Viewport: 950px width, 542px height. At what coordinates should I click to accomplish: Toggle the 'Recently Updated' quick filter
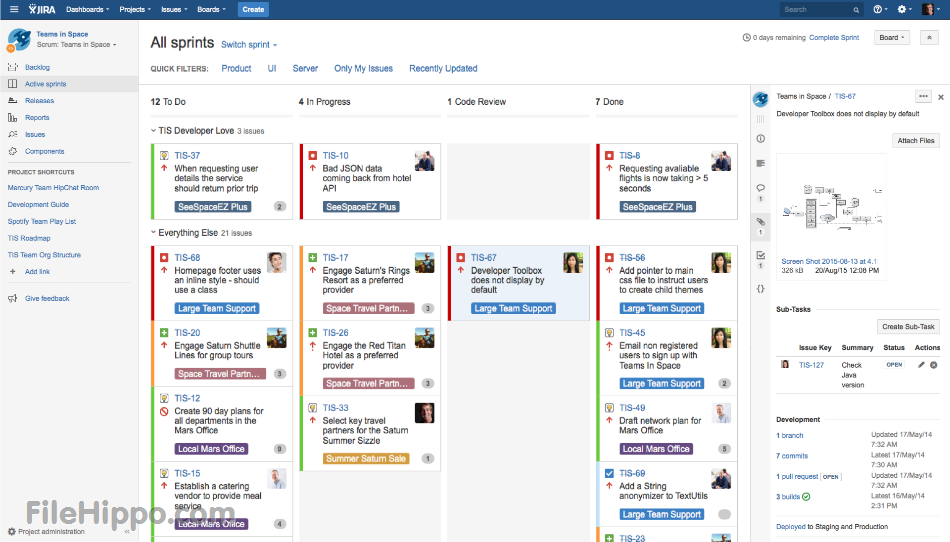tap(443, 69)
